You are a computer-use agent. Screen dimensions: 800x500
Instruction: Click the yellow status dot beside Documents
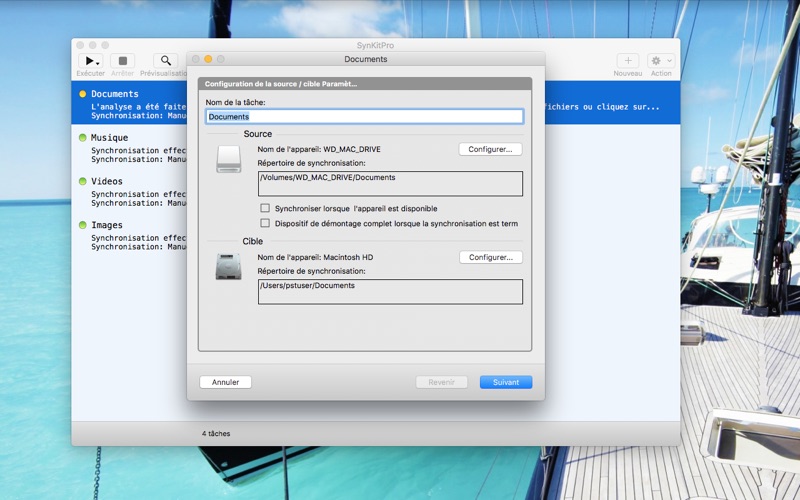click(83, 94)
